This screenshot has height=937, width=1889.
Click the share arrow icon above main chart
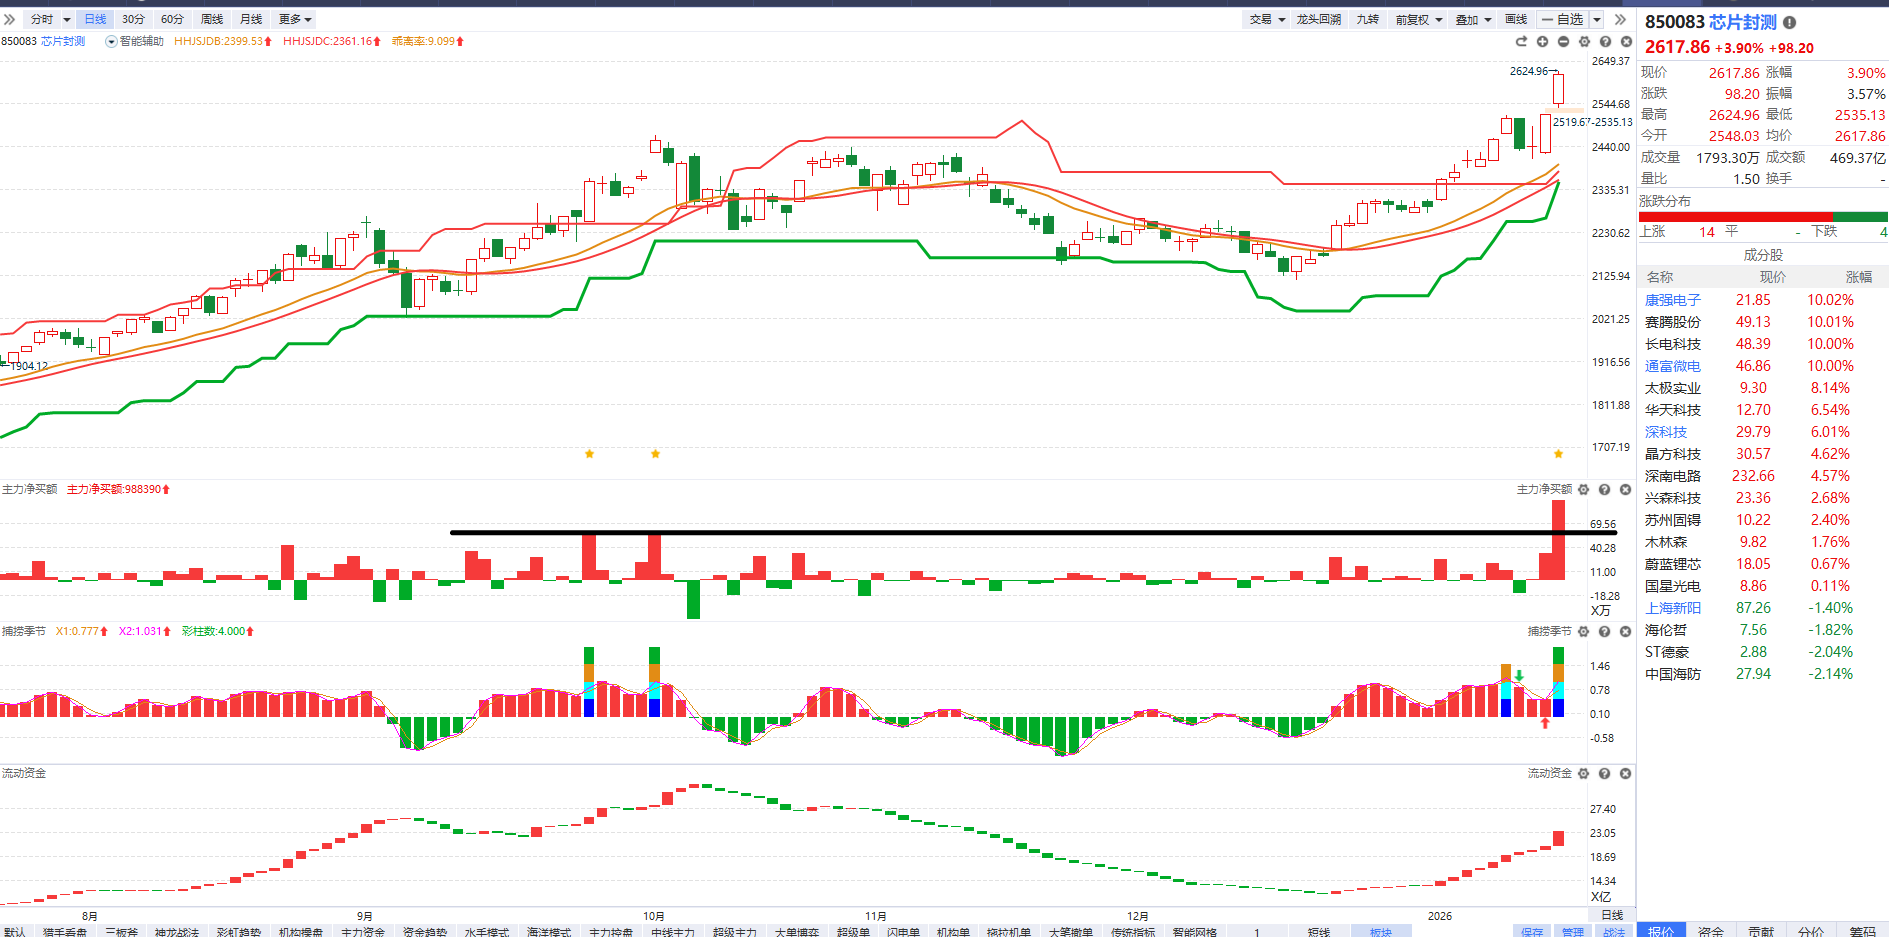[1521, 42]
